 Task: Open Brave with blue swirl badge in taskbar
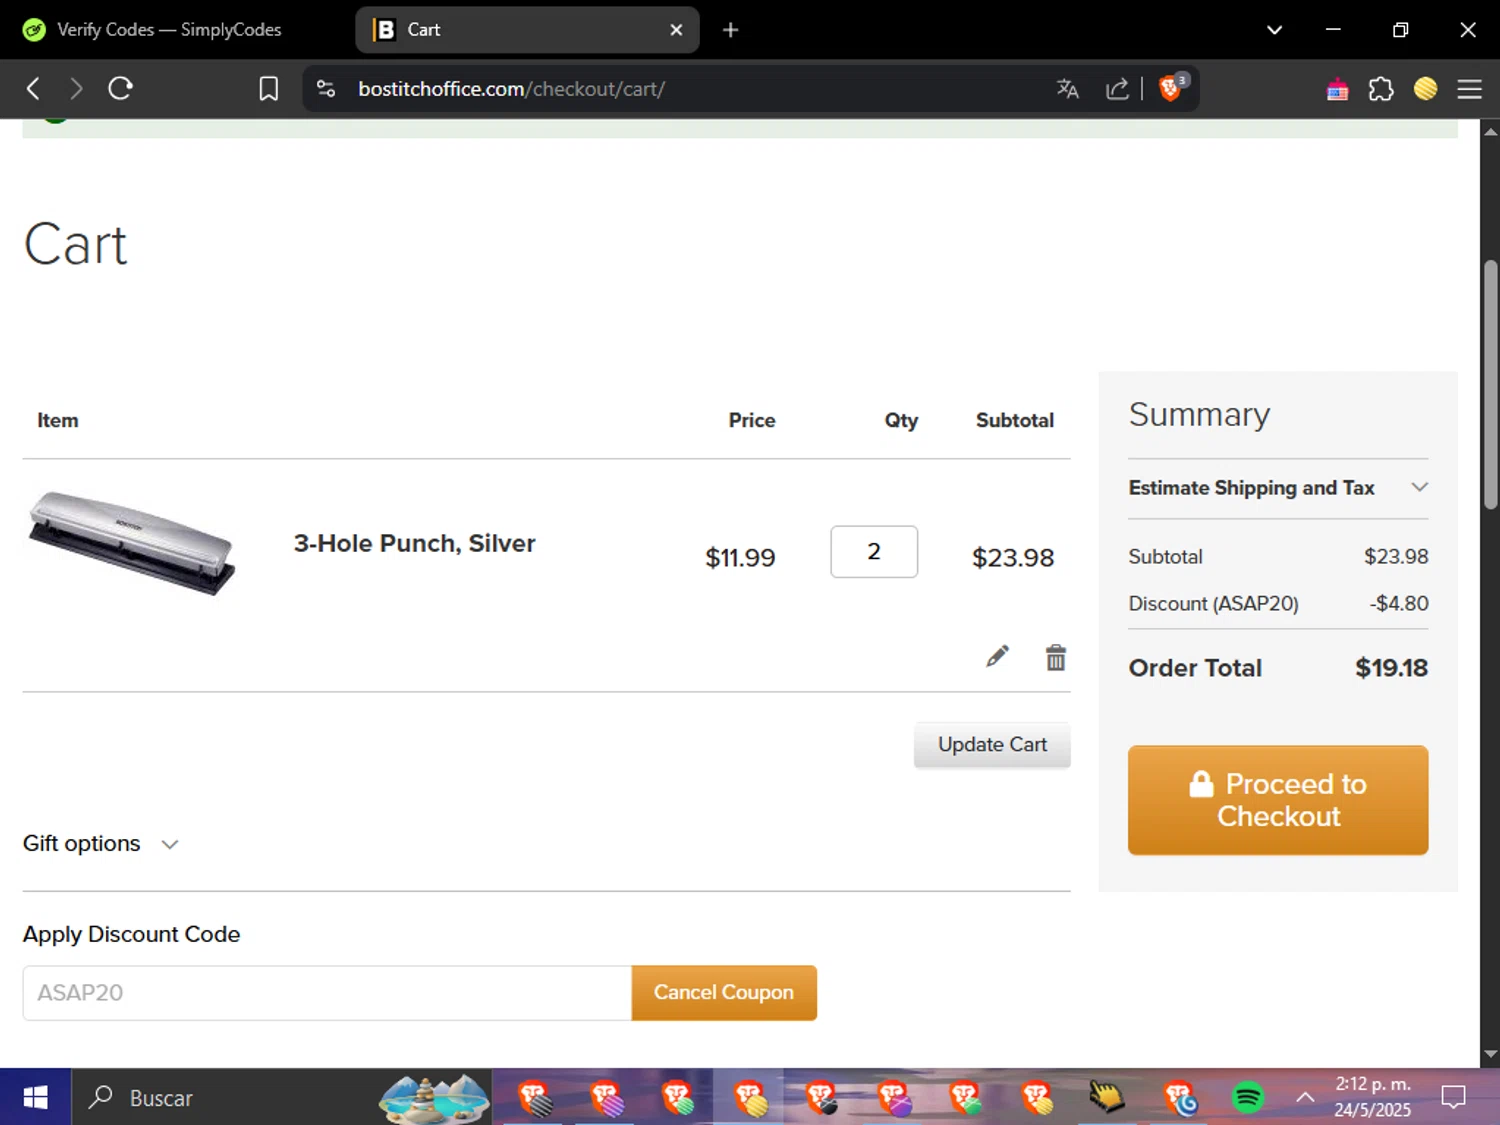[x=1179, y=1097]
